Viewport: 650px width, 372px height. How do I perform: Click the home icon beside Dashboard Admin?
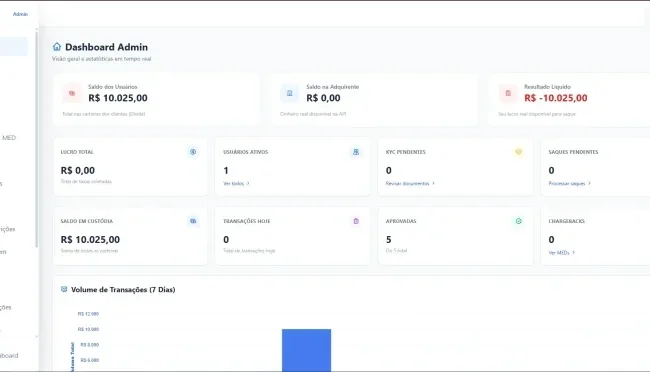[57, 47]
